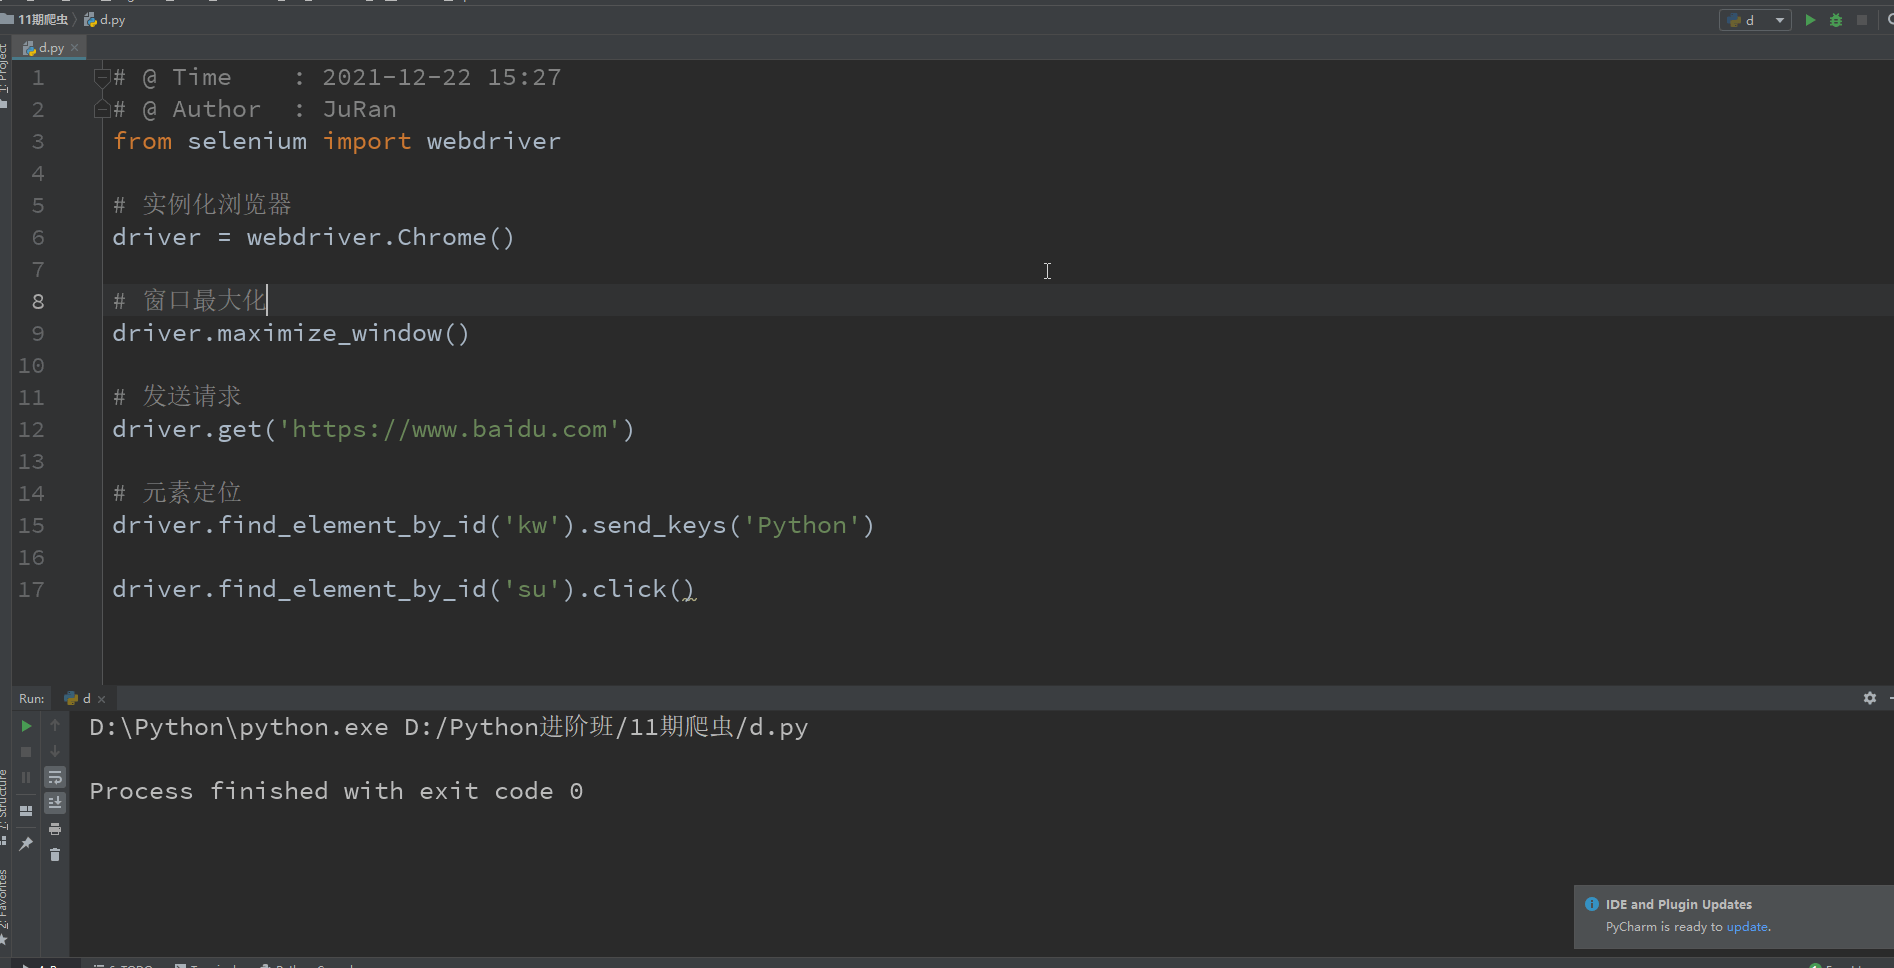Click the Author JuRan comment line

pos(255,109)
